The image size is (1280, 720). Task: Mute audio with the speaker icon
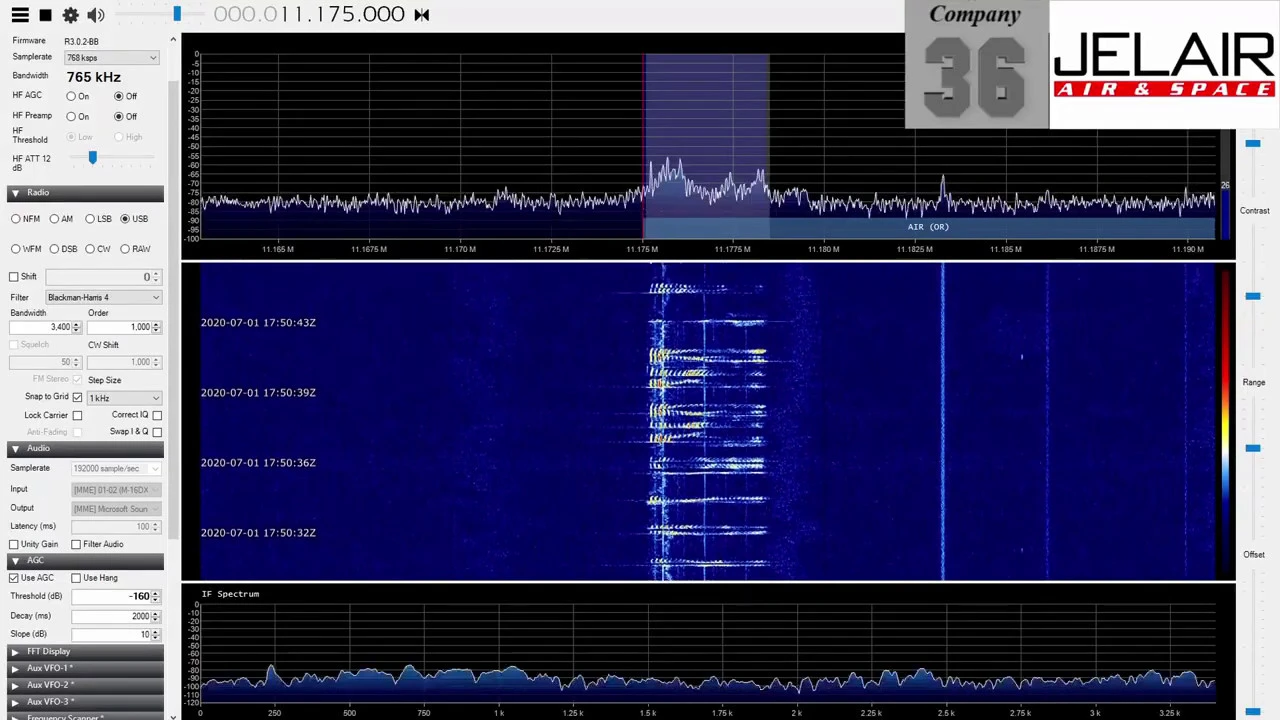coord(96,15)
